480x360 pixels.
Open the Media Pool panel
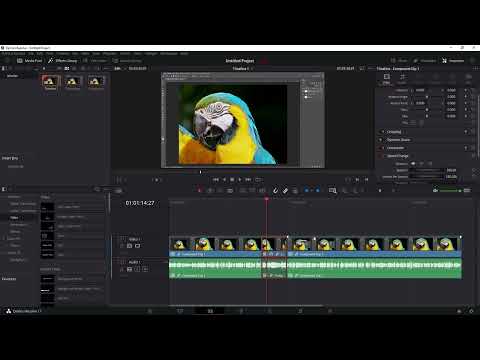tap(29, 61)
